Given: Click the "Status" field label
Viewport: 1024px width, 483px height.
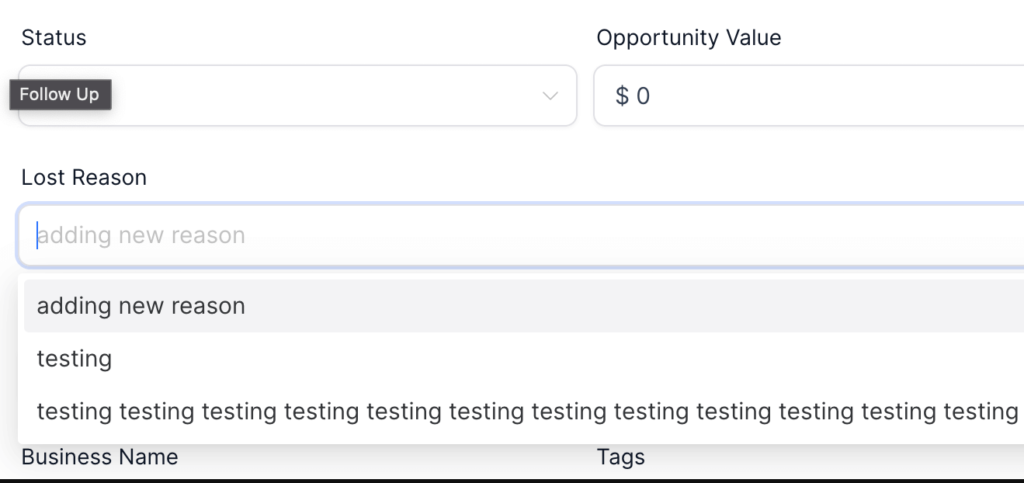Looking at the screenshot, I should pos(54,38).
